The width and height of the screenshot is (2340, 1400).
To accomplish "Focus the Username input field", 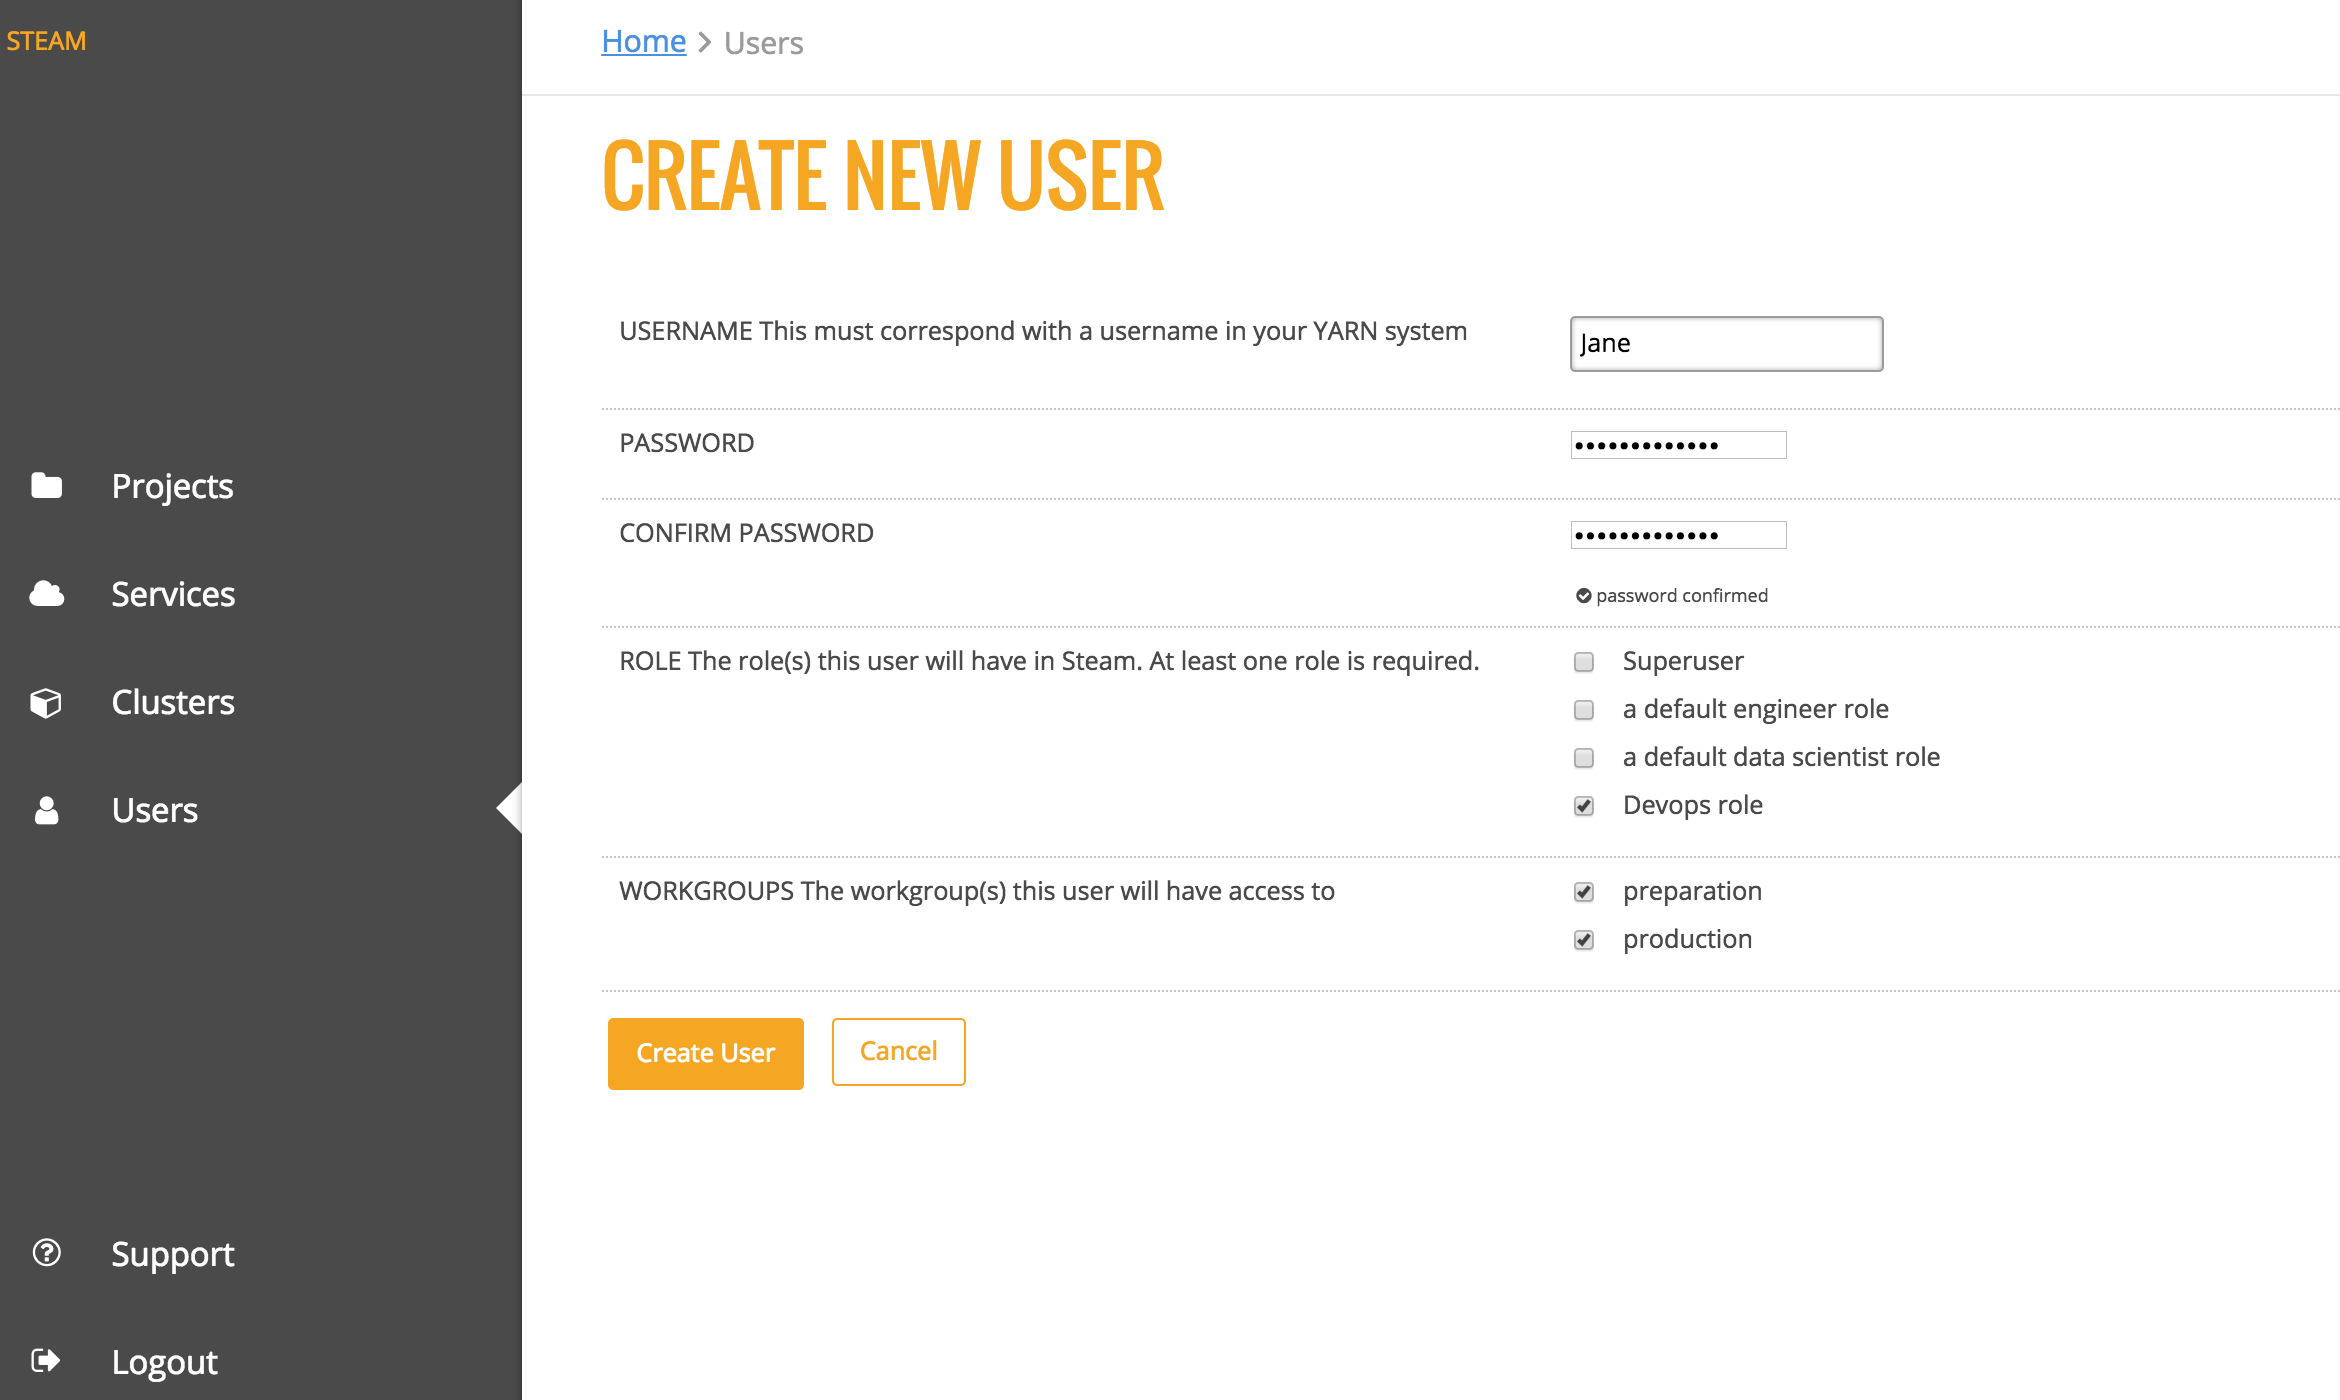I will point(1726,344).
